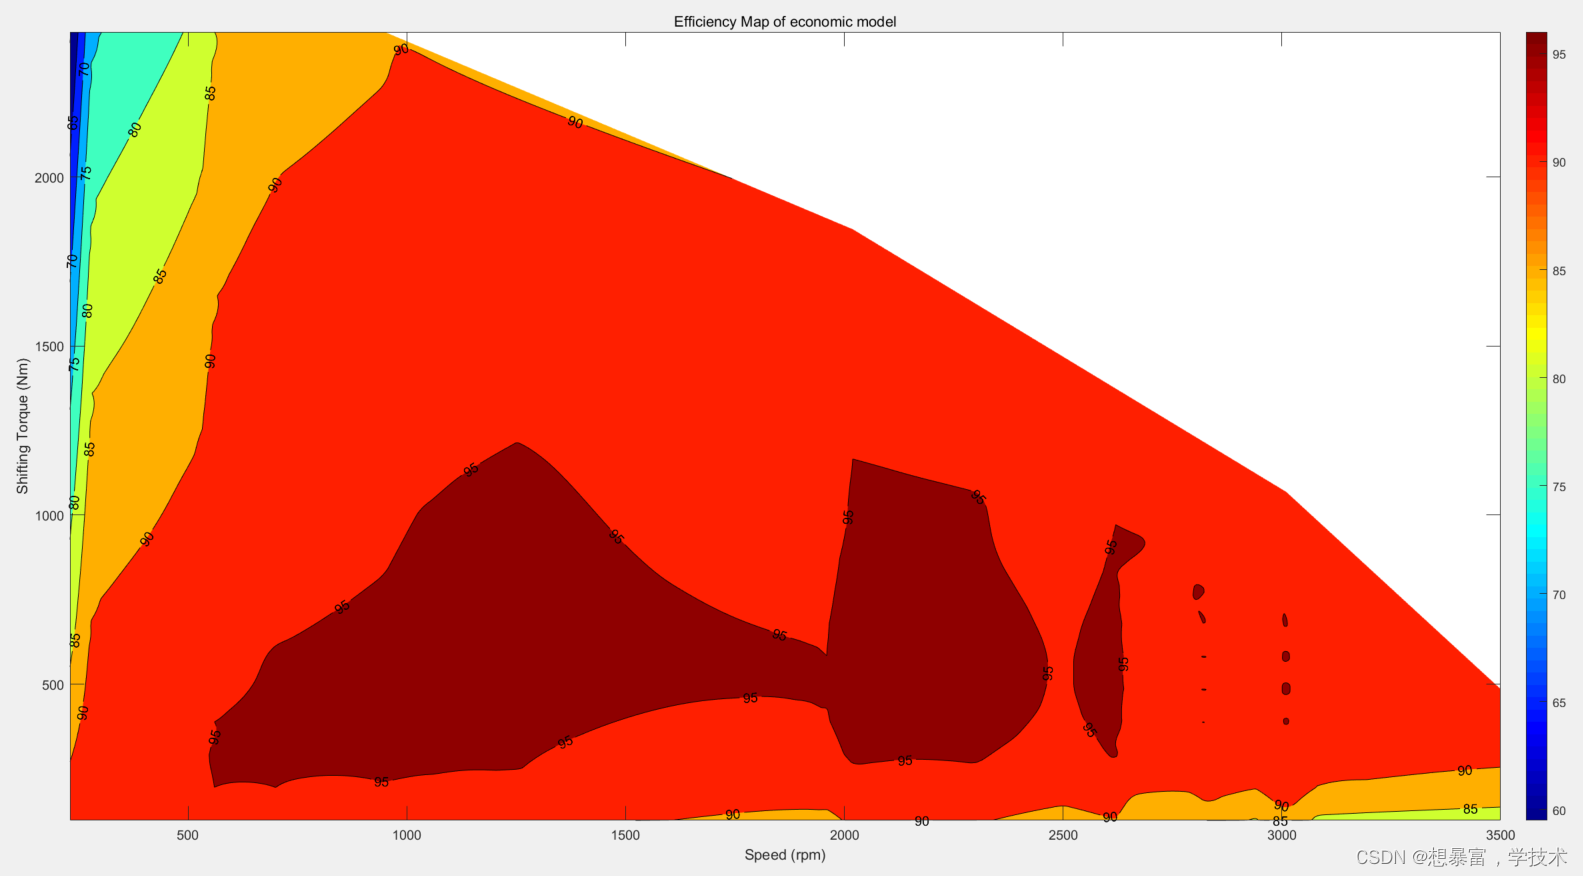Click the 'Efficiency Map of economic model' title

pos(785,21)
